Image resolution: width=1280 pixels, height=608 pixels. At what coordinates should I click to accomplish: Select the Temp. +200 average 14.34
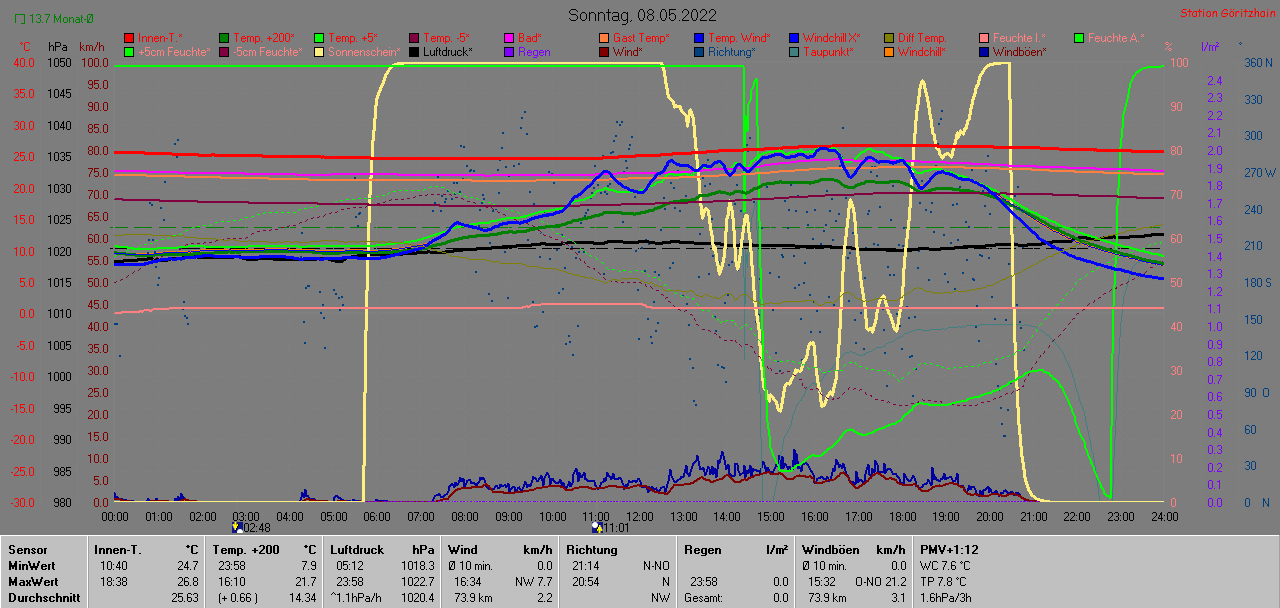click(301, 598)
